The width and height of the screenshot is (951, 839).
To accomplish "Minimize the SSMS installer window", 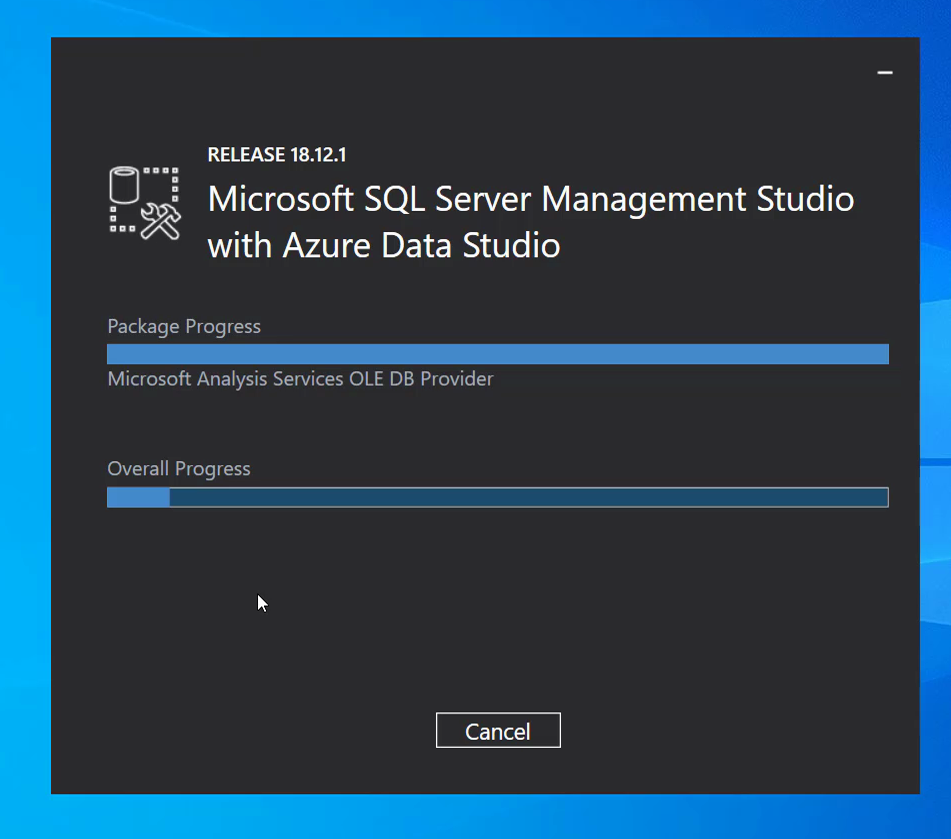I will (884, 73).
